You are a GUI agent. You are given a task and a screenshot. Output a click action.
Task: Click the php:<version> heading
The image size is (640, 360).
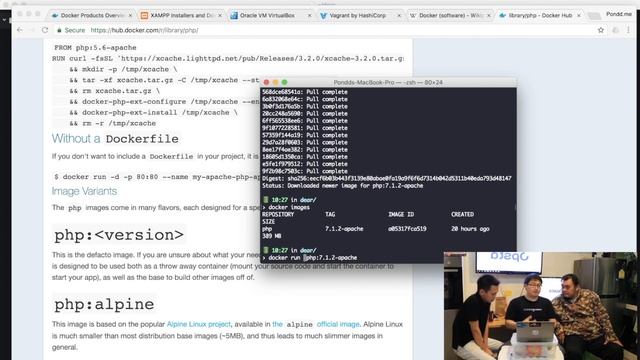[119, 235]
